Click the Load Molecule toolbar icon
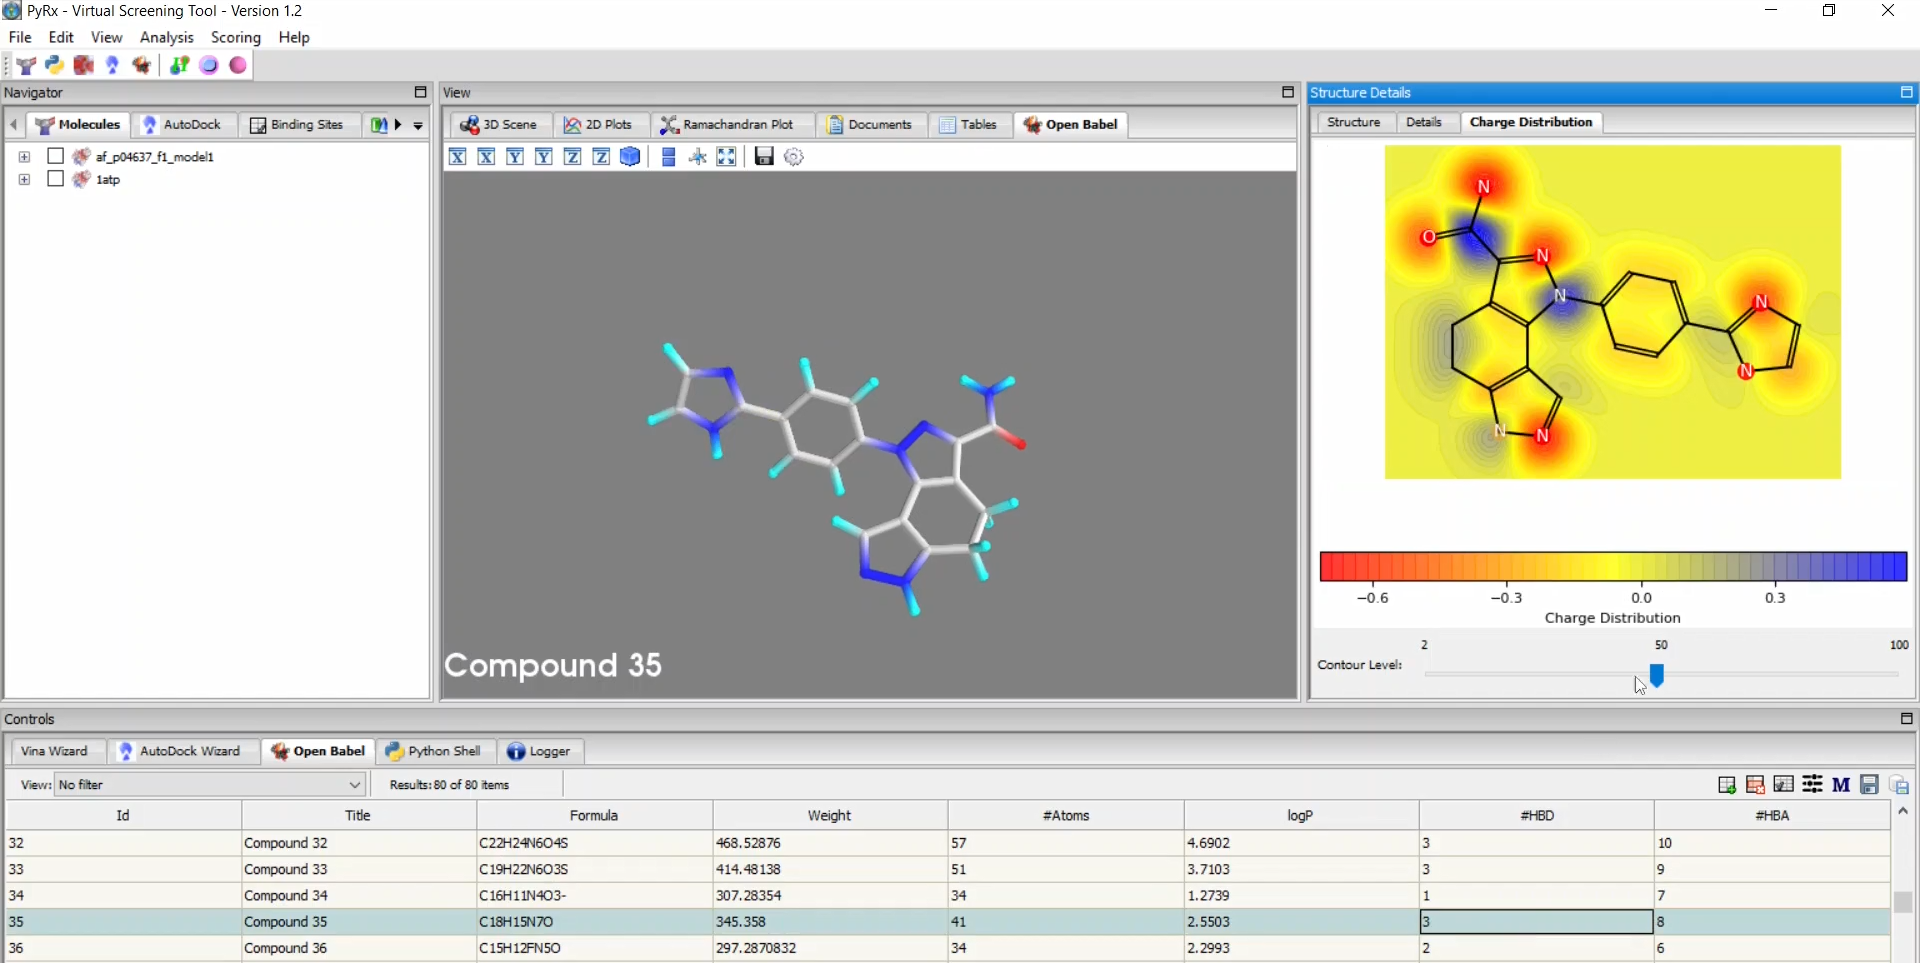This screenshot has height=963, width=1920. point(26,65)
